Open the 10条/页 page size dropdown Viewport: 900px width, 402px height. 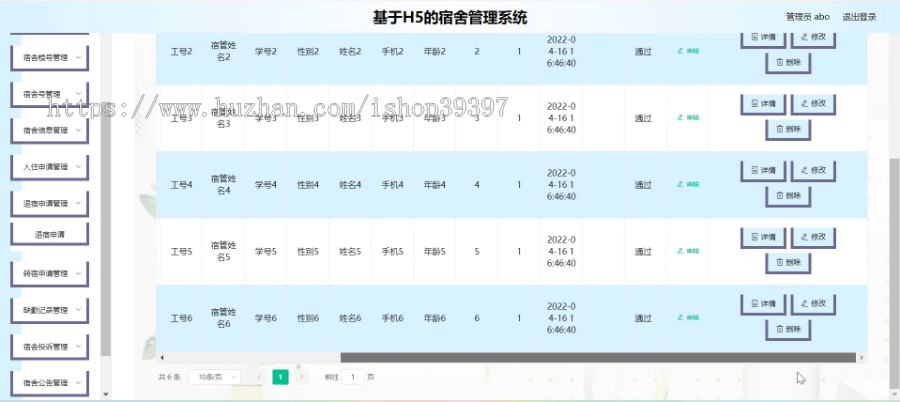(215, 377)
